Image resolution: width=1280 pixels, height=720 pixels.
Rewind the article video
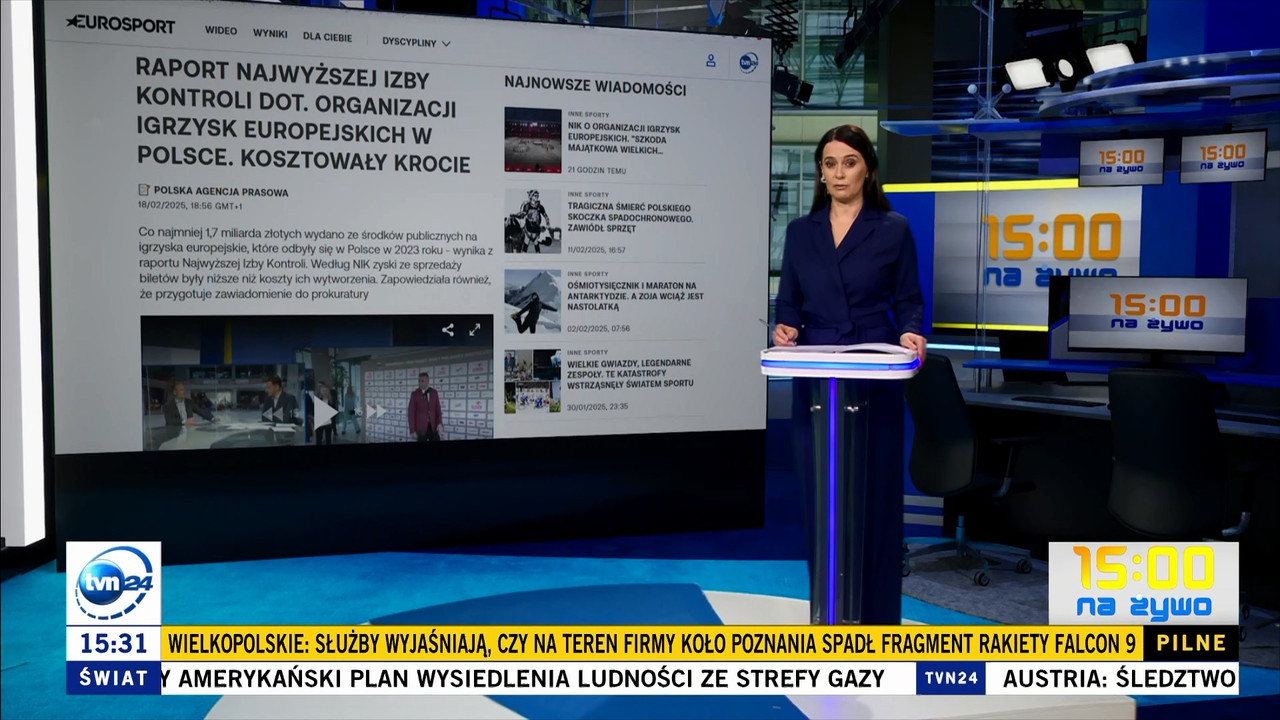pos(272,412)
